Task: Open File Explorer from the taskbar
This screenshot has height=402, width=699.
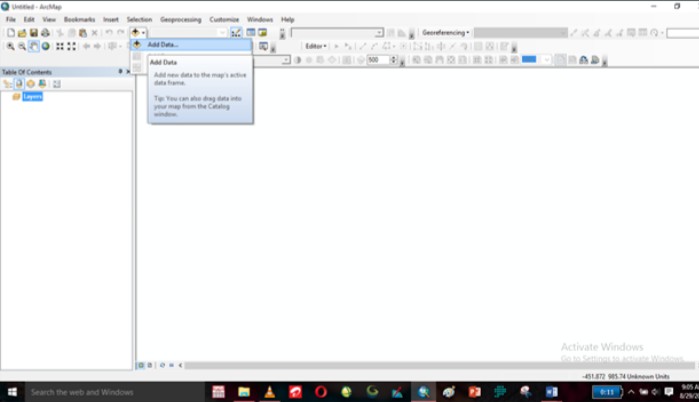Action: point(243,392)
